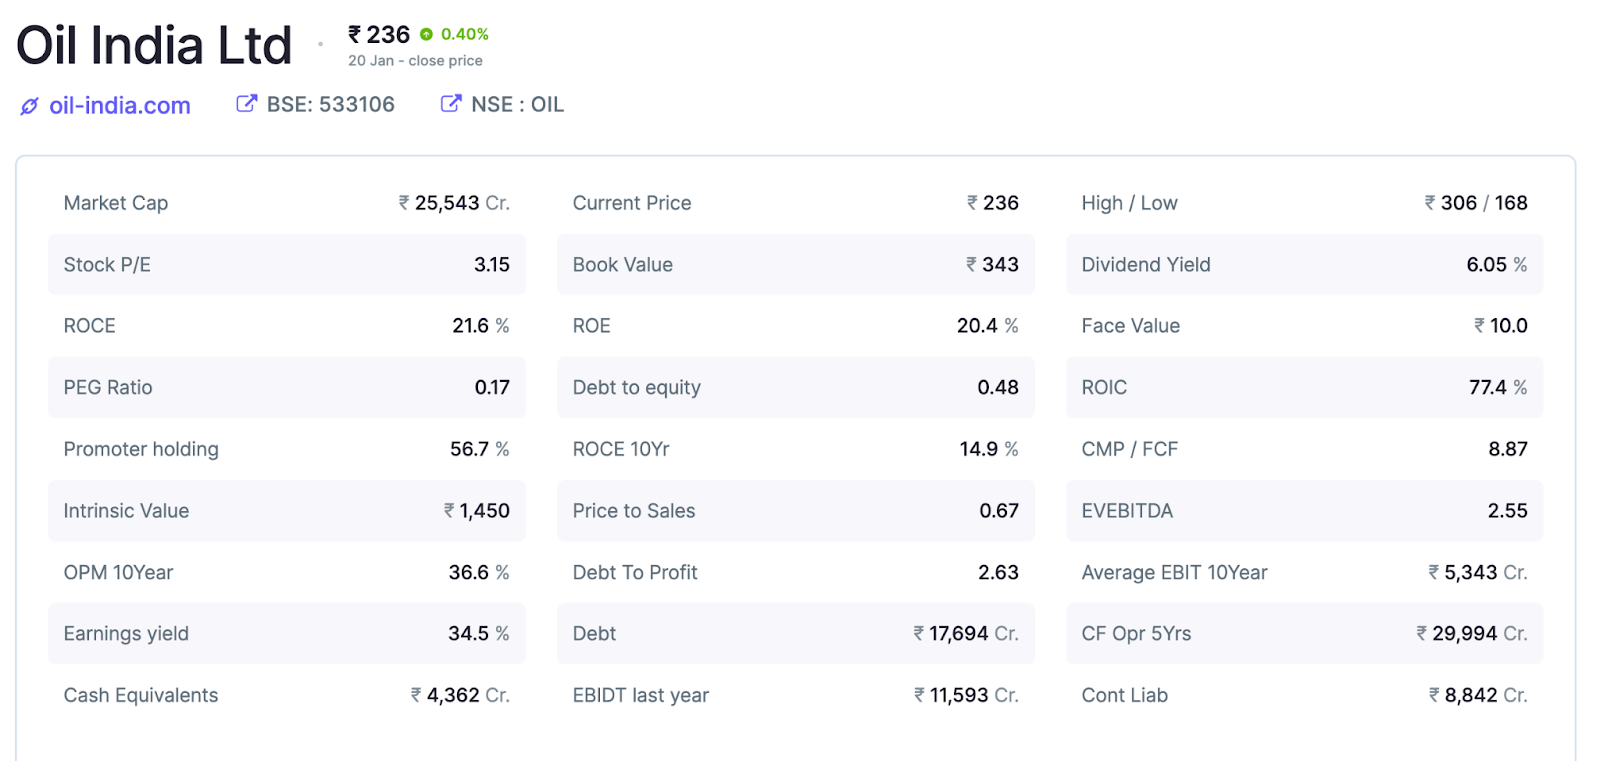Click the Stock P/E label
This screenshot has width=1600, height=761.
107,265
